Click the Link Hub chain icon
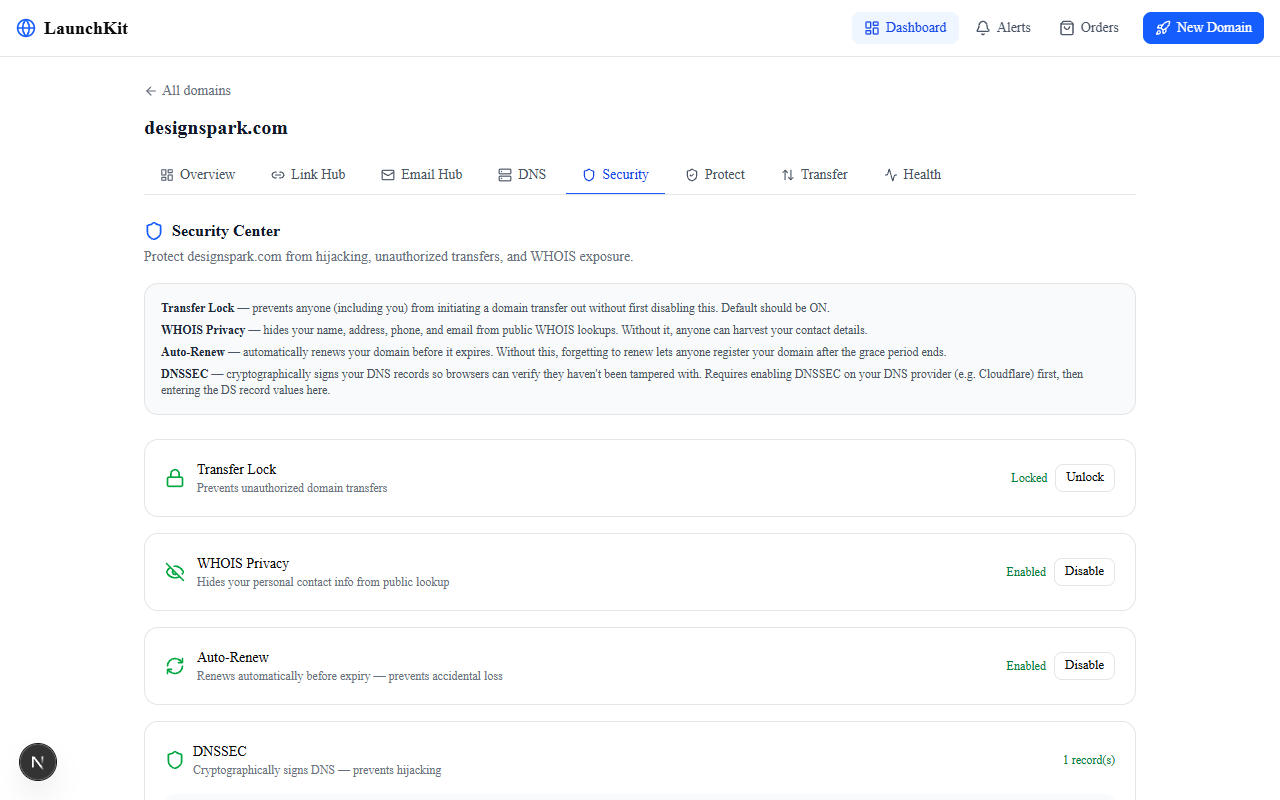The width and height of the screenshot is (1280, 800). click(278, 175)
